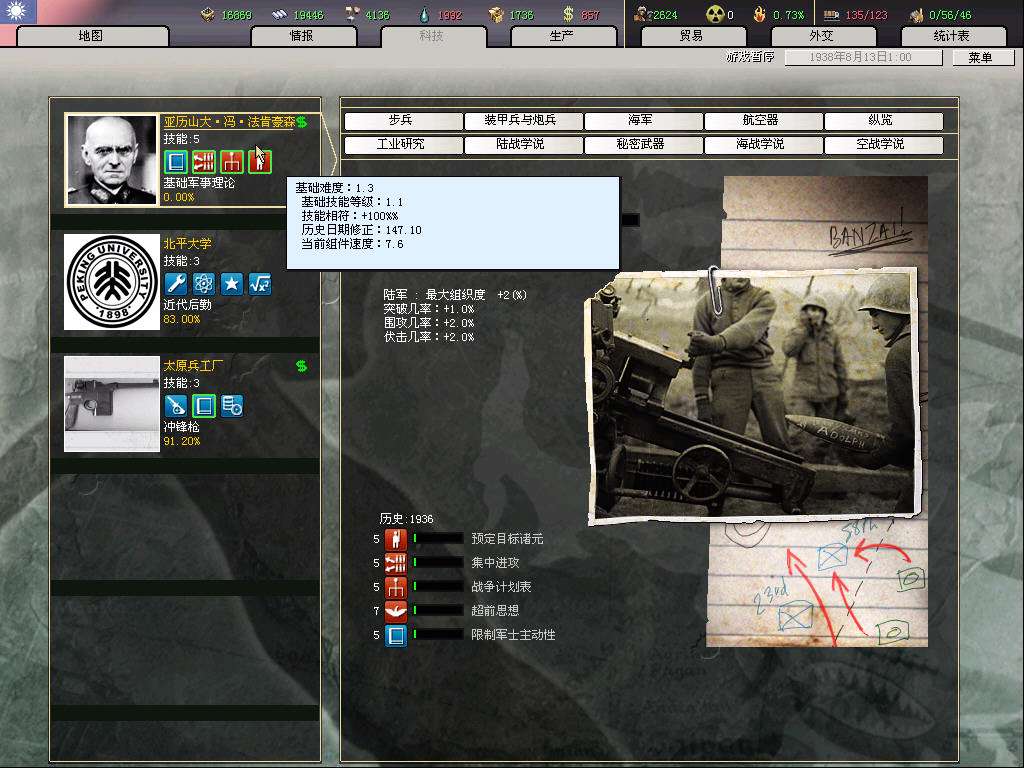
Task: Open the 空战学说 air doctrine category
Action: click(883, 145)
